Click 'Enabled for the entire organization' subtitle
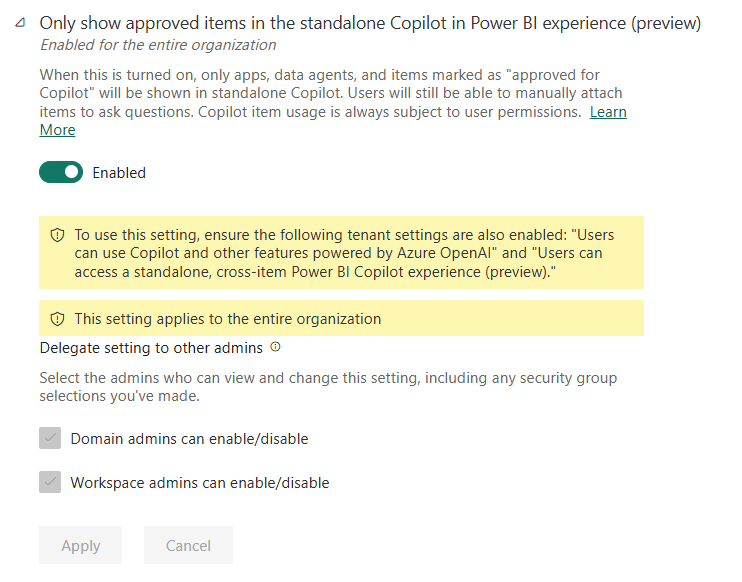Viewport: 742px width, 582px height. [x=158, y=45]
